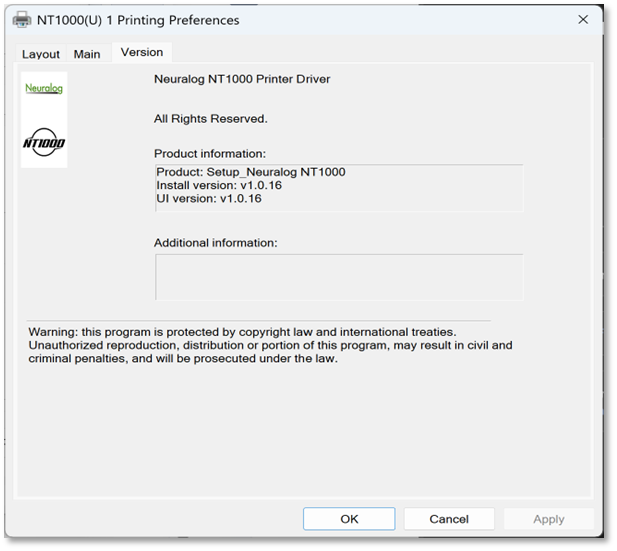Close the Printing Preferences dialog

tap(583, 20)
